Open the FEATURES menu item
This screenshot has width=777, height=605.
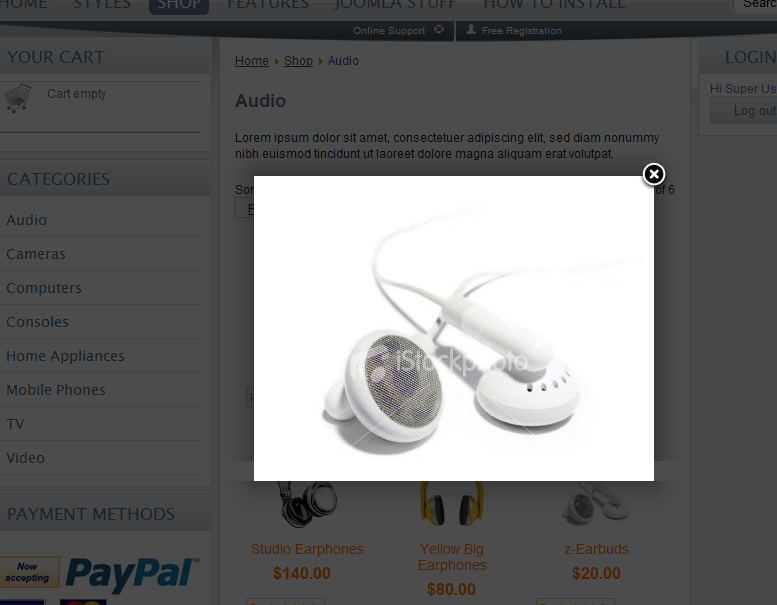coord(268,5)
